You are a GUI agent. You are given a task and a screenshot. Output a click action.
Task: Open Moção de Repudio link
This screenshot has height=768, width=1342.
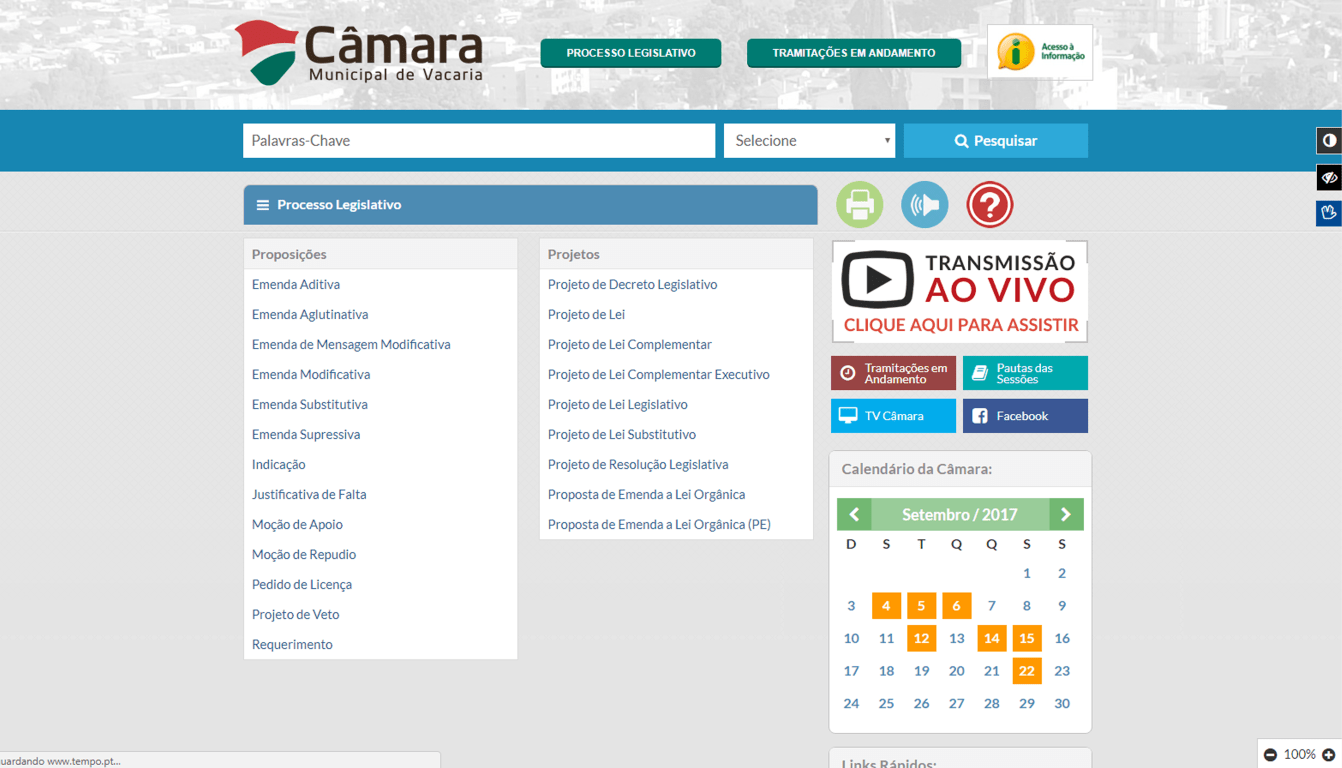(x=304, y=554)
